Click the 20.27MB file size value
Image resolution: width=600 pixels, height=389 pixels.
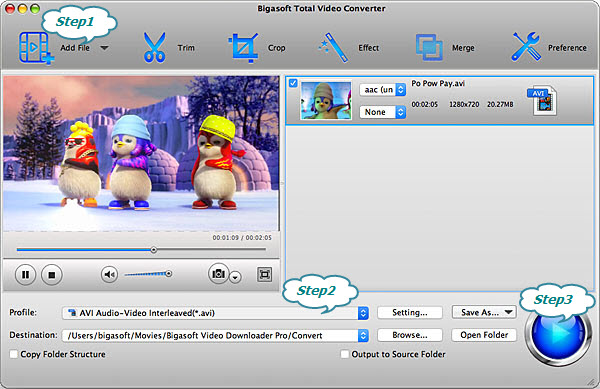pyautogui.click(x=500, y=104)
